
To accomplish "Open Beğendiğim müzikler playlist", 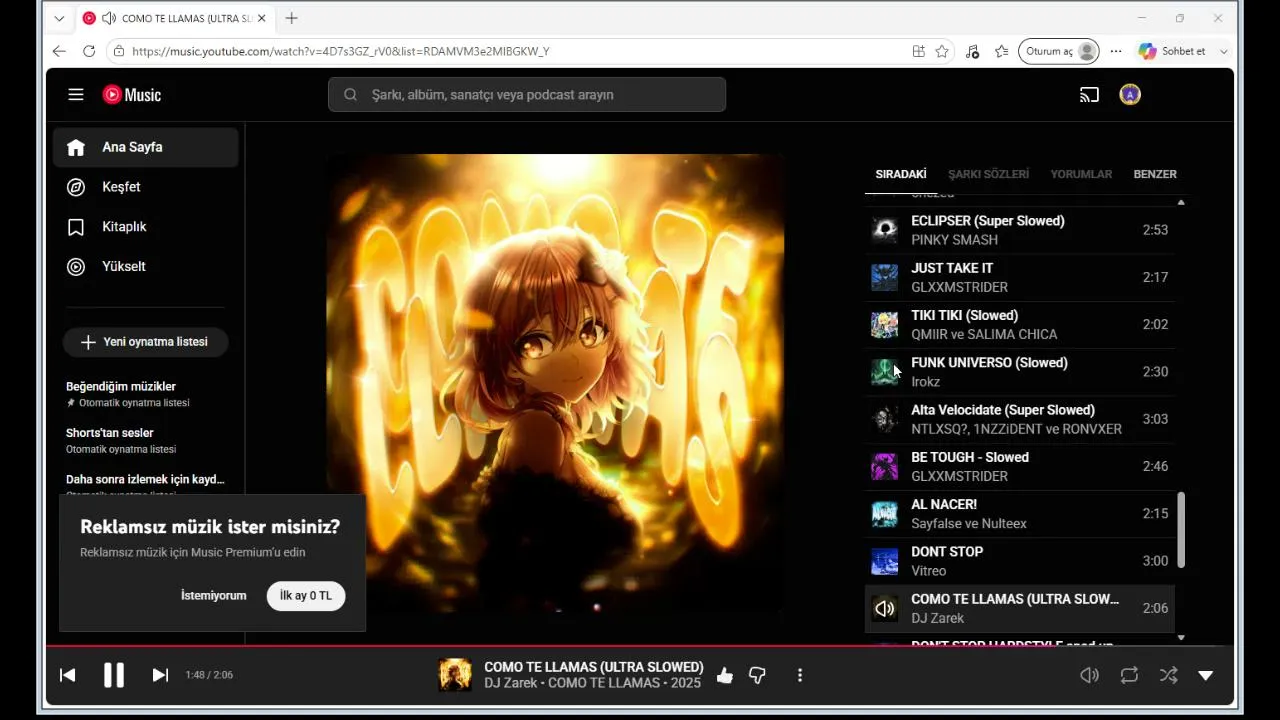I will click(146, 394).
